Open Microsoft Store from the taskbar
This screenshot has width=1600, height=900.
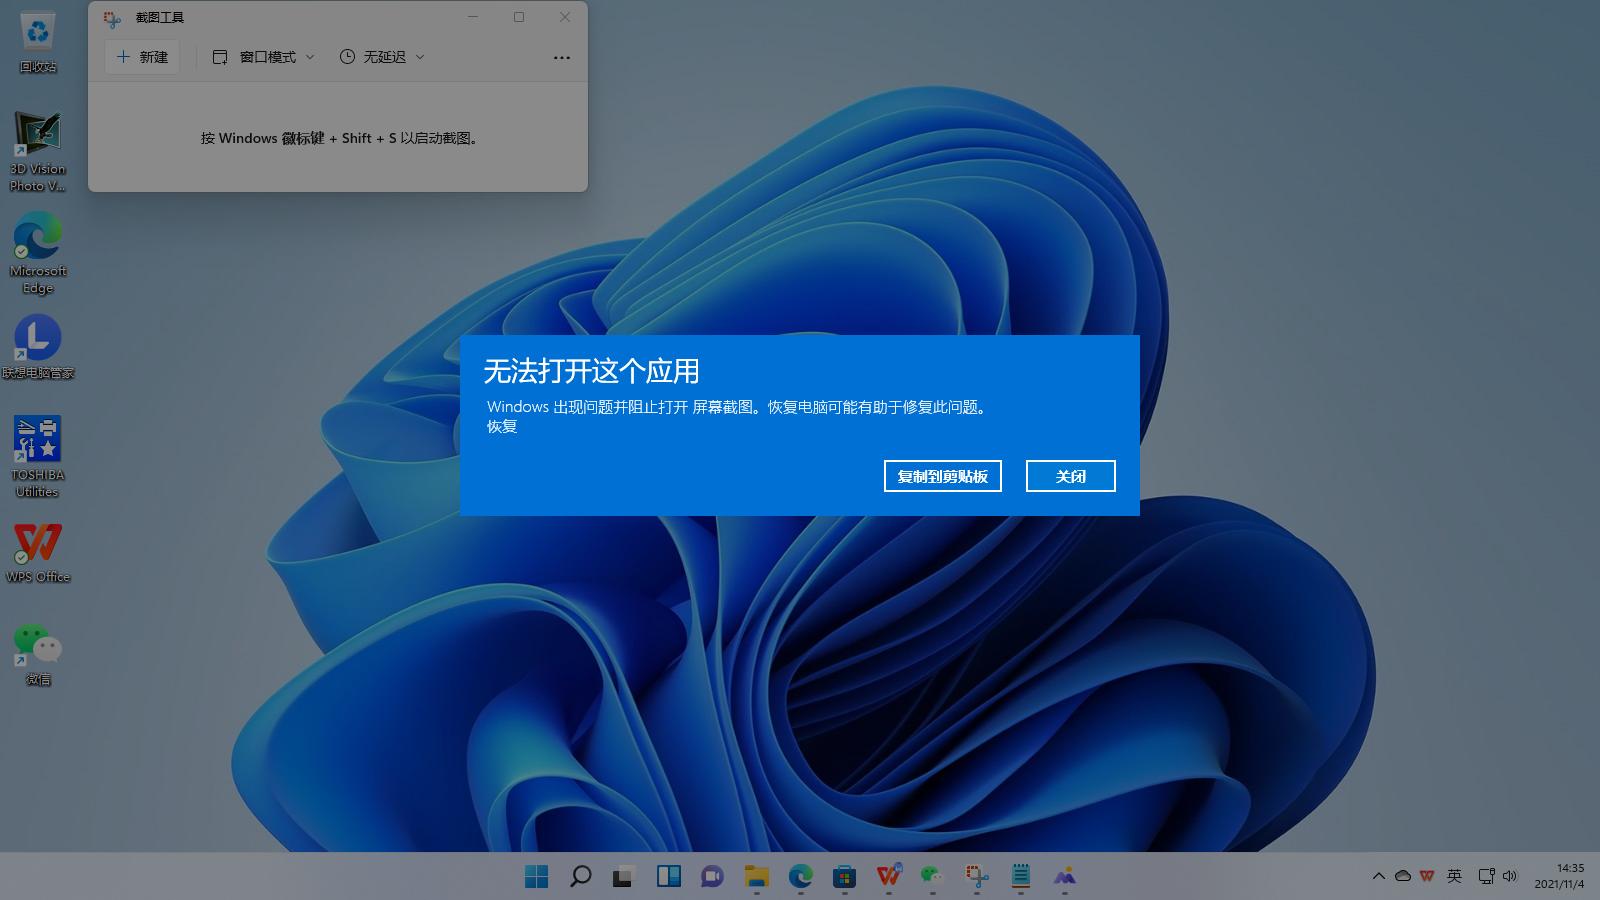[843, 877]
